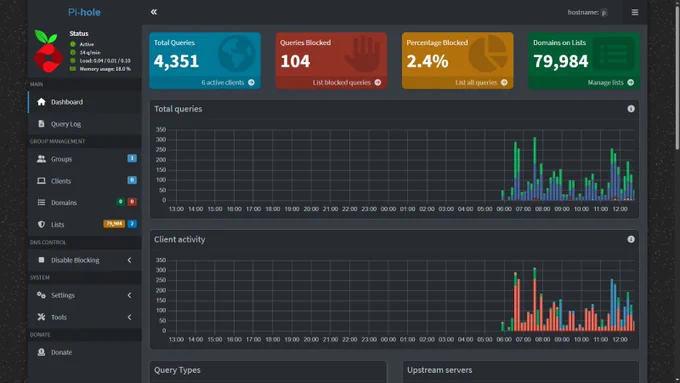Click the Active status text
Image resolution: width=680 pixels, height=383 pixels.
(x=86, y=44)
